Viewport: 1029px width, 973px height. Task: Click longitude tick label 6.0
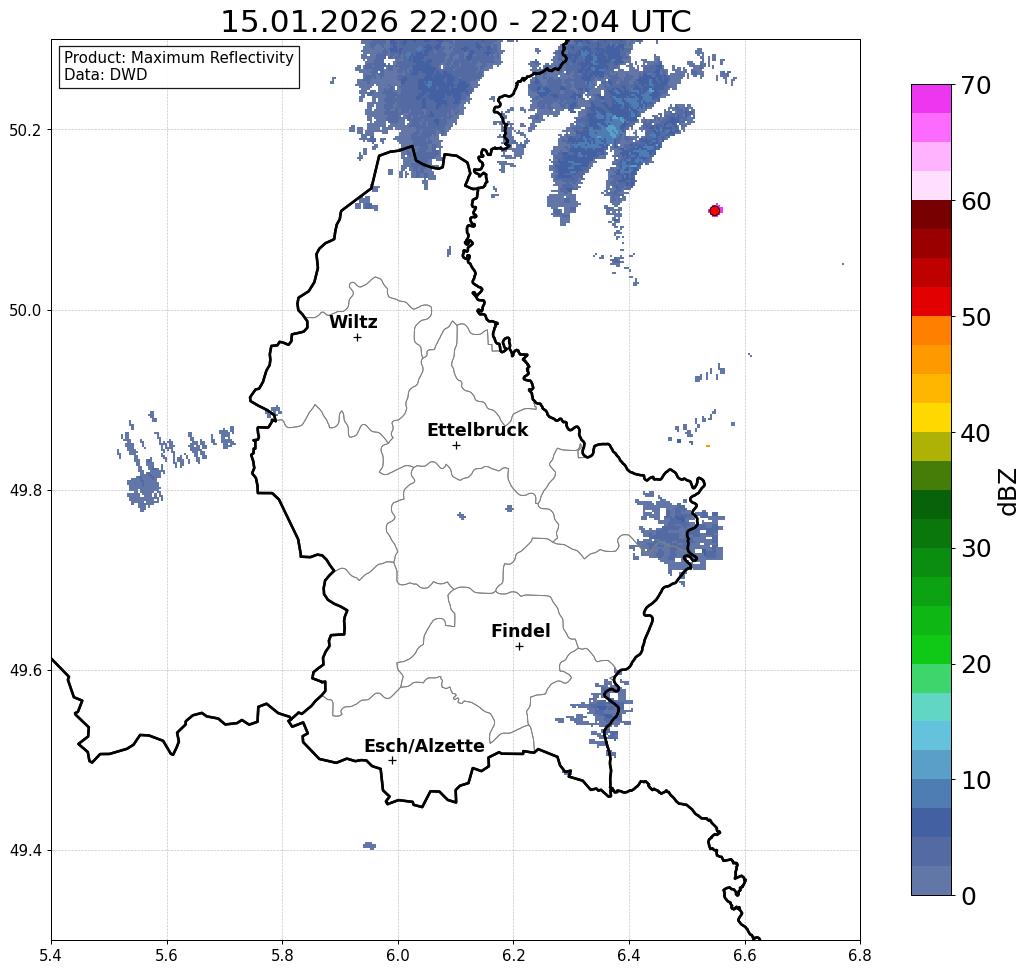398,956
